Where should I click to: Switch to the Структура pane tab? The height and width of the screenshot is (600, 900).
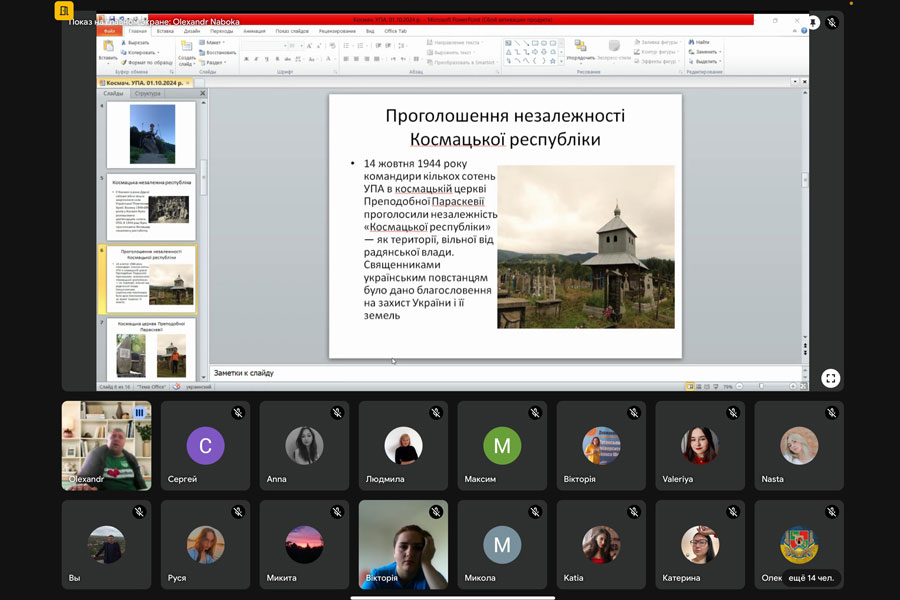(148, 93)
